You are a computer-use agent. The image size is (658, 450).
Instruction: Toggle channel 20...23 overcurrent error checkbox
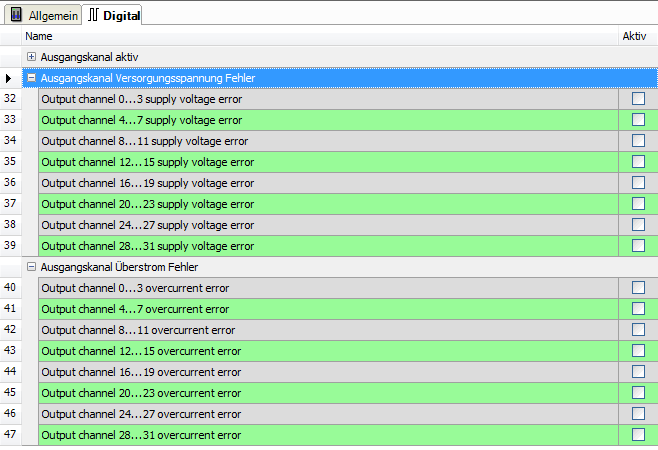coord(638,392)
